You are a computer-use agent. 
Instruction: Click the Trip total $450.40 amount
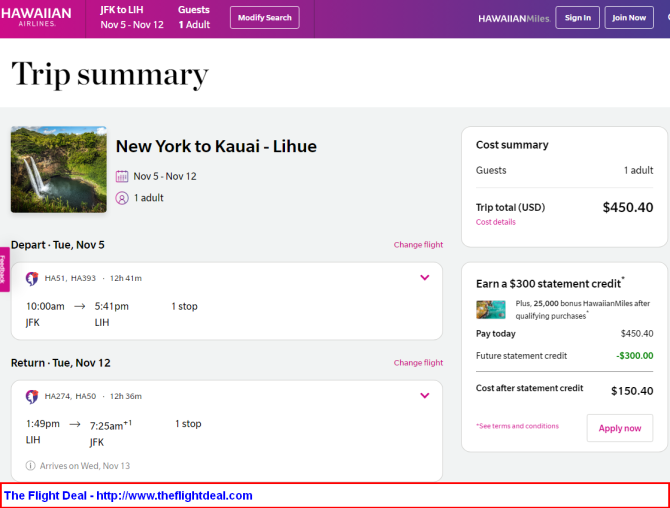[x=628, y=208]
